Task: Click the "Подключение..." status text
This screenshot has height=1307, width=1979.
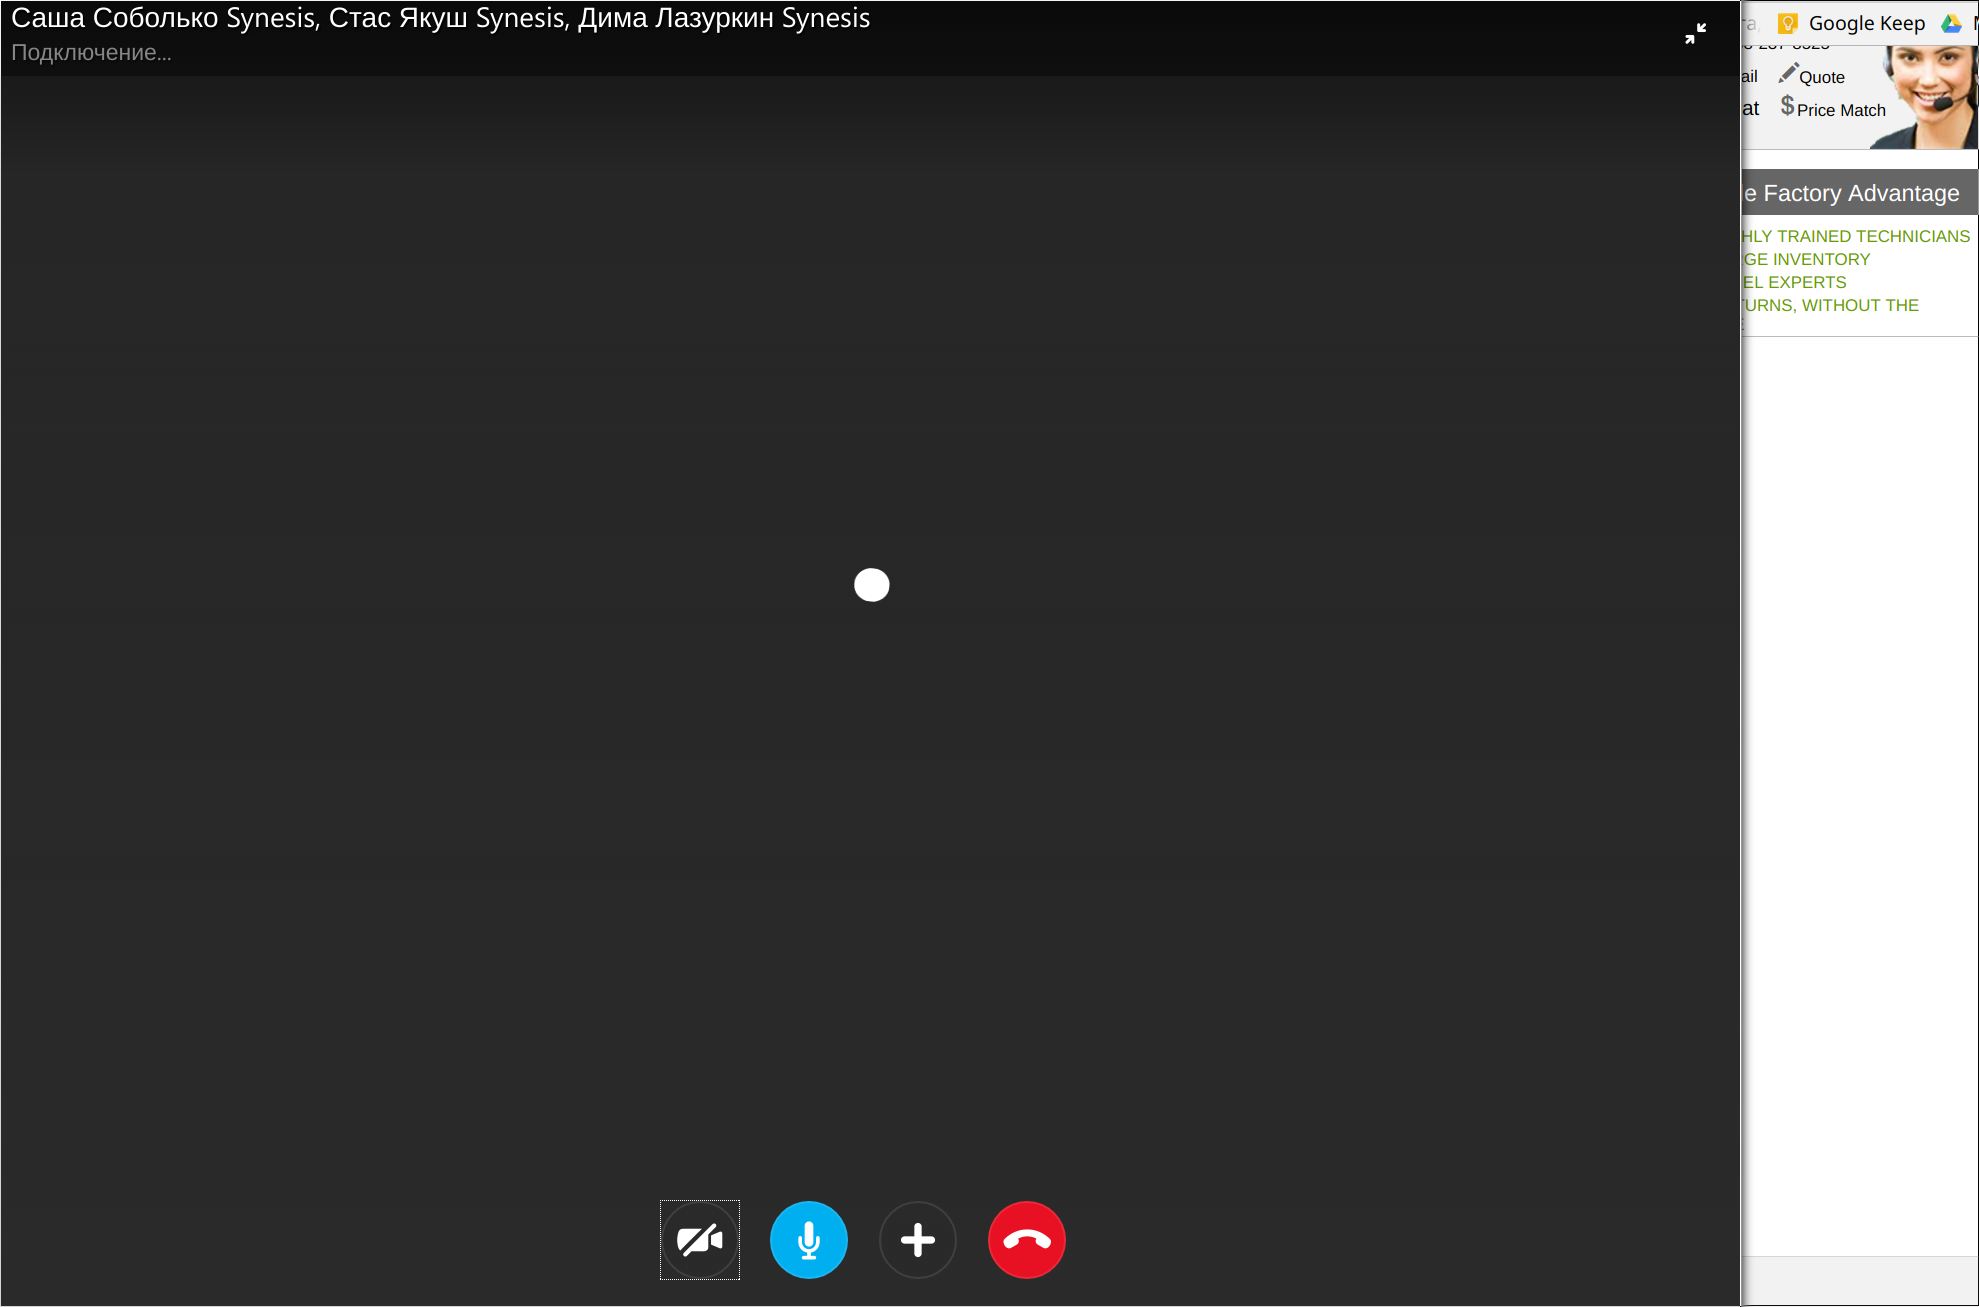Action: tap(91, 53)
